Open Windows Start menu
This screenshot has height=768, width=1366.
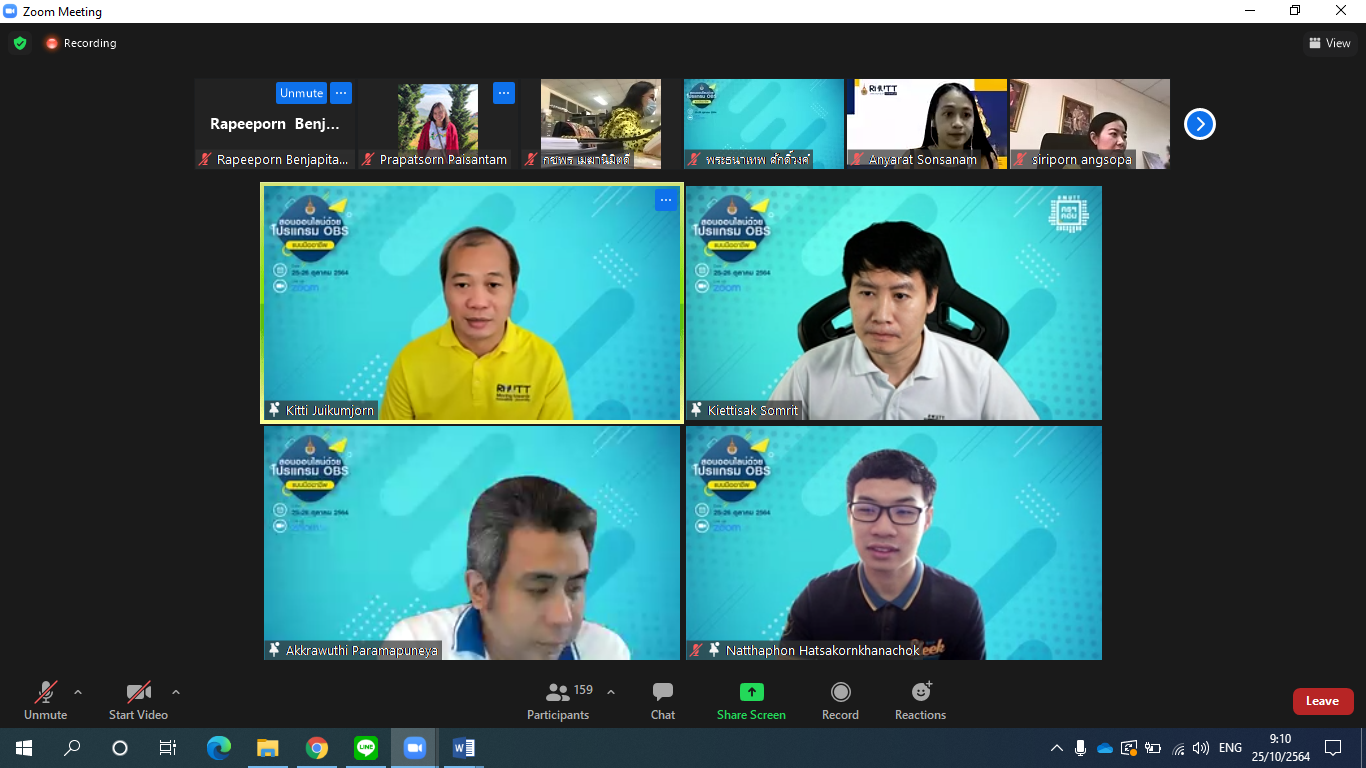pos(24,748)
